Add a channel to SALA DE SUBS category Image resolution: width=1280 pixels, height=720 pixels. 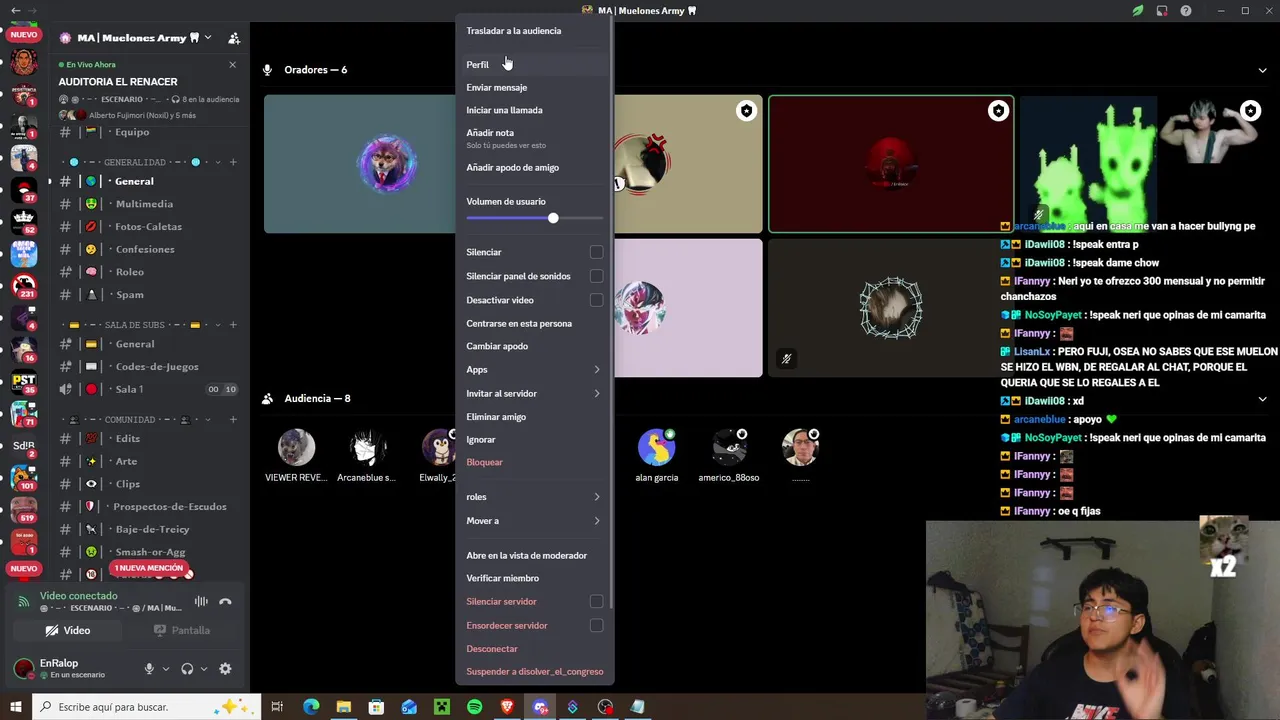(x=233, y=325)
